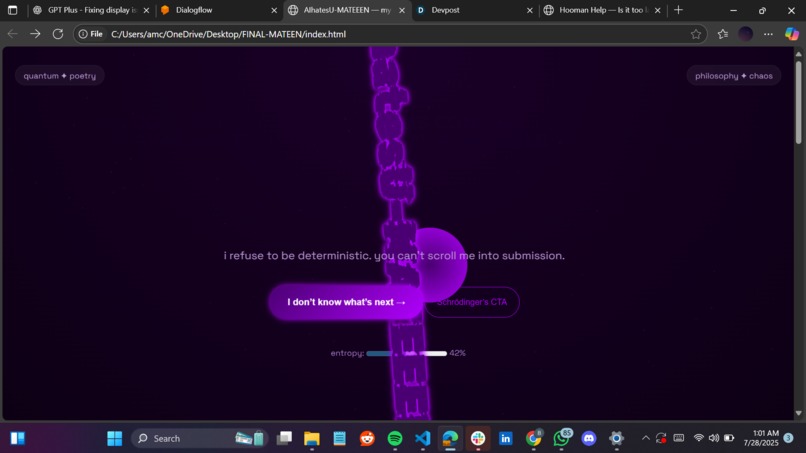
Task: View site information File icon
Action: (90, 34)
